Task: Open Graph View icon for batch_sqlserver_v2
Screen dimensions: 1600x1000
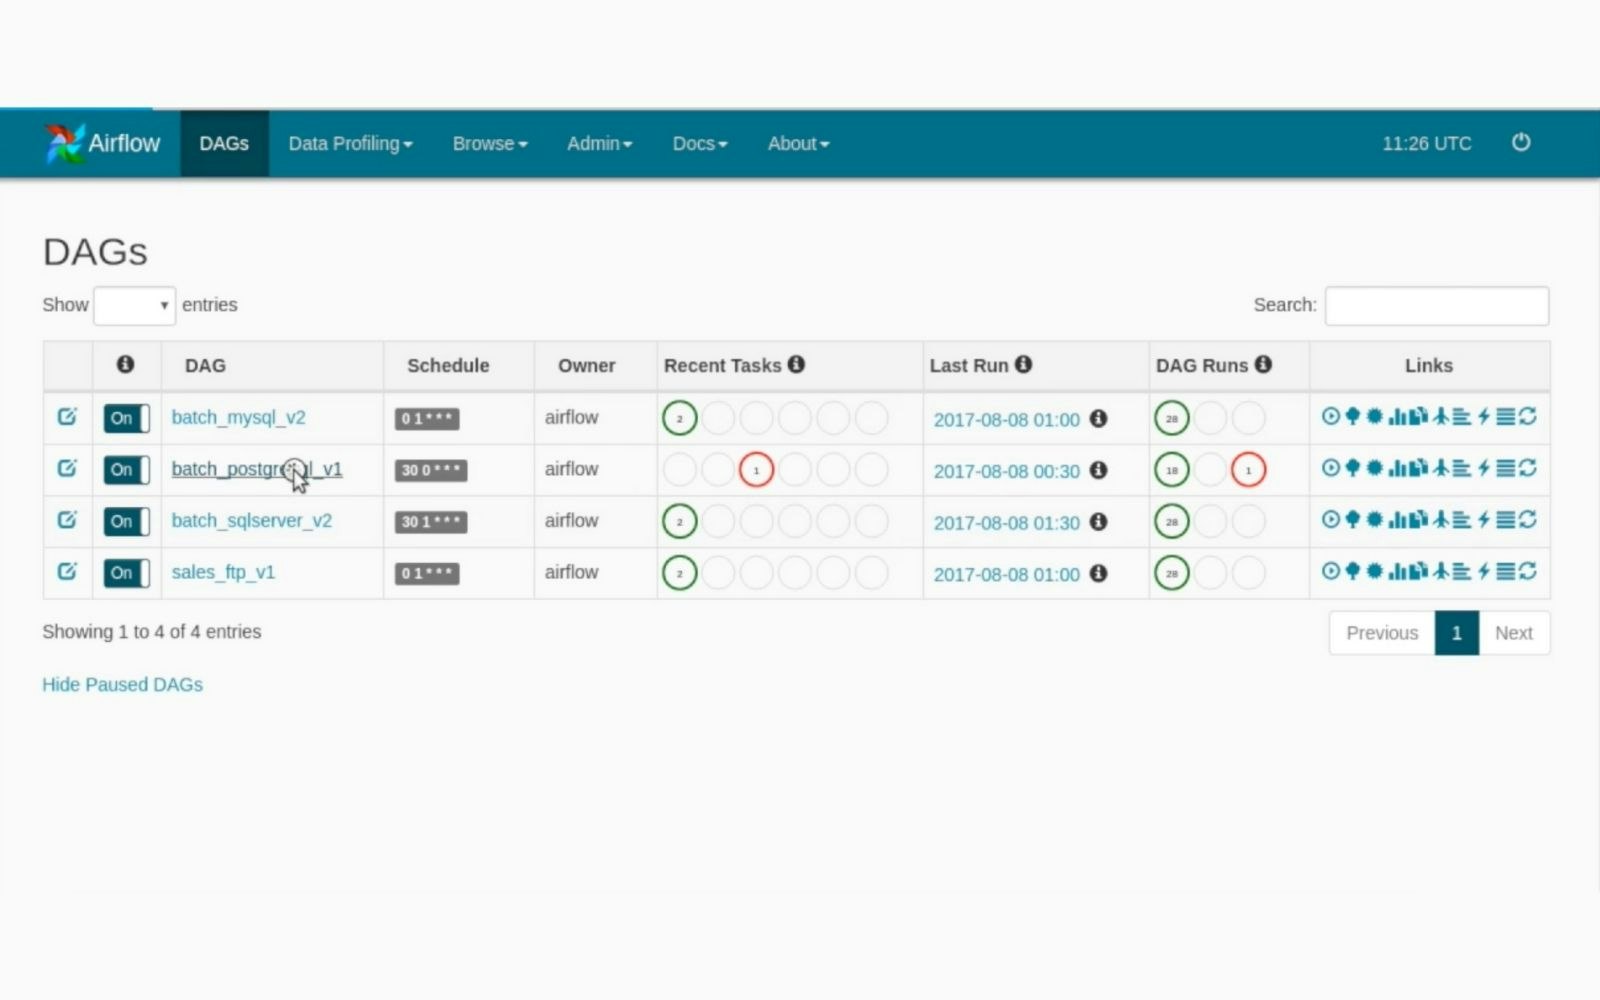Action: pyautogui.click(x=1375, y=519)
